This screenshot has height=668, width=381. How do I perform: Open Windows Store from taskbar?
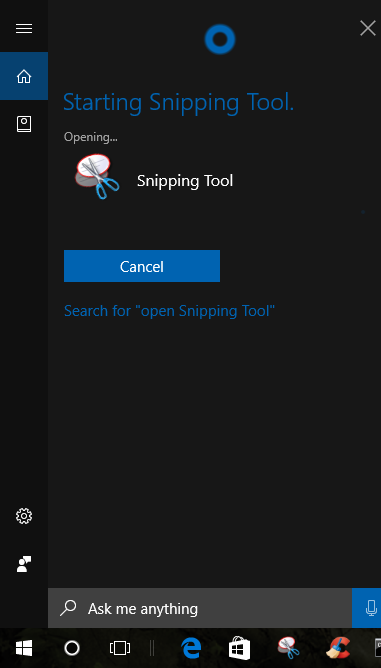pos(239,649)
